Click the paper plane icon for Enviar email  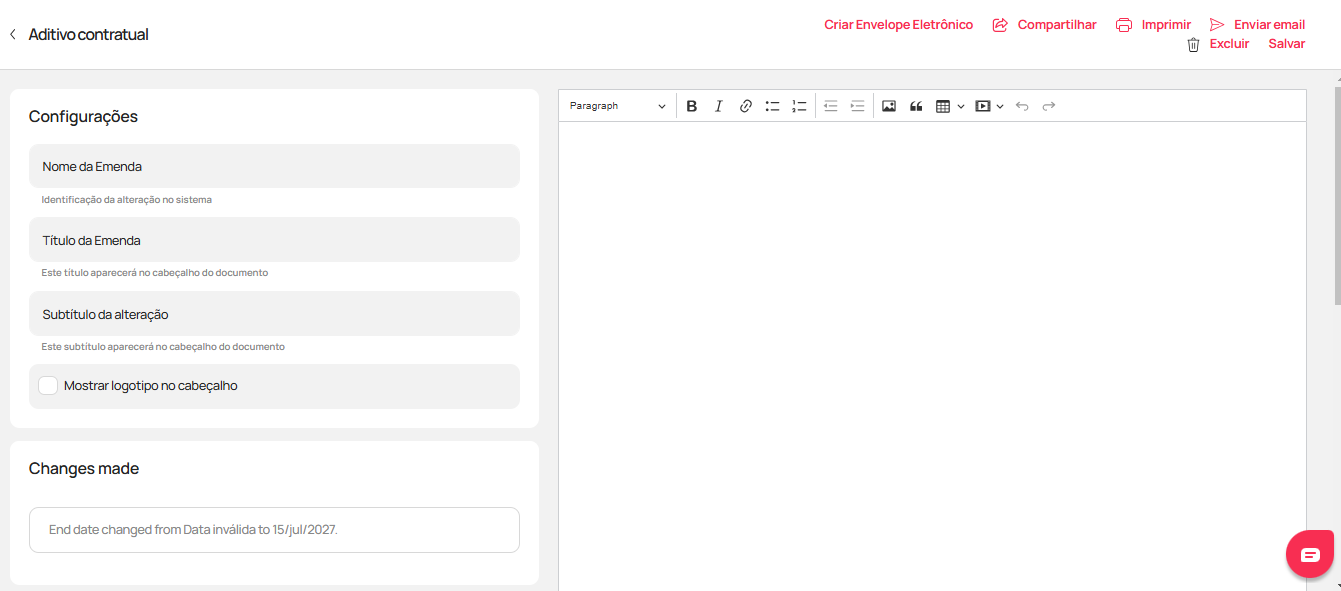pos(1217,25)
